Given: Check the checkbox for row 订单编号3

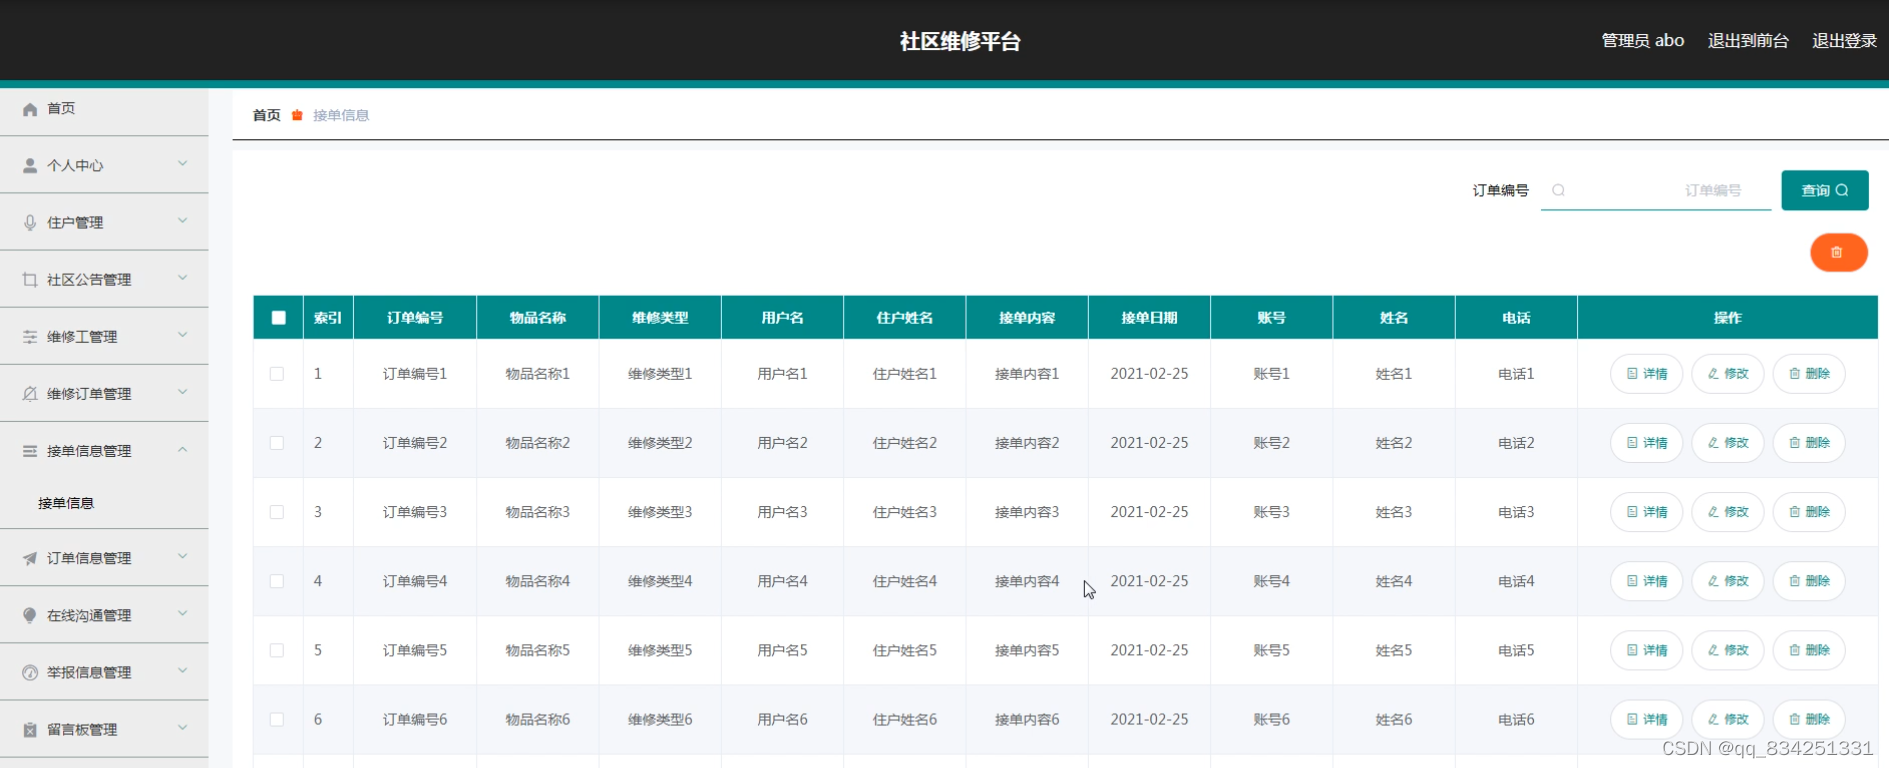Looking at the screenshot, I should point(277,512).
